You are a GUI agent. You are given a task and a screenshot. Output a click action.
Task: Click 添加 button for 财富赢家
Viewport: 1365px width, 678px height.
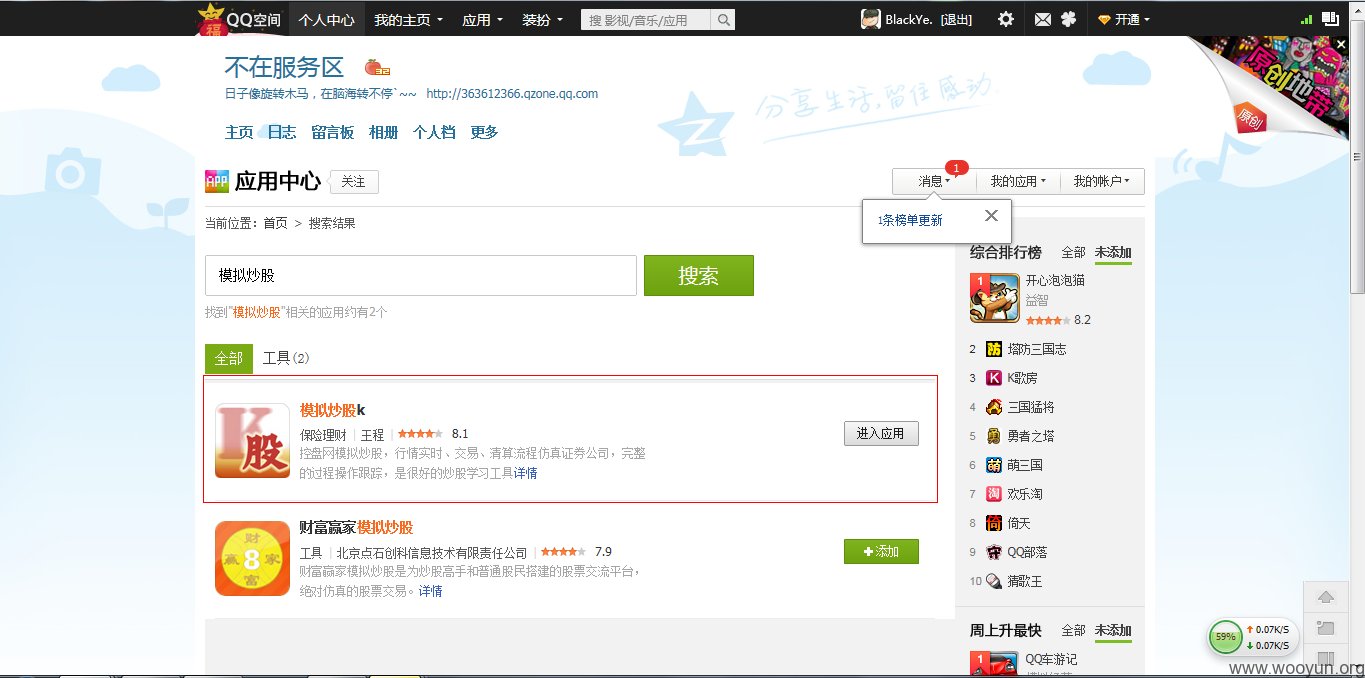click(881, 551)
